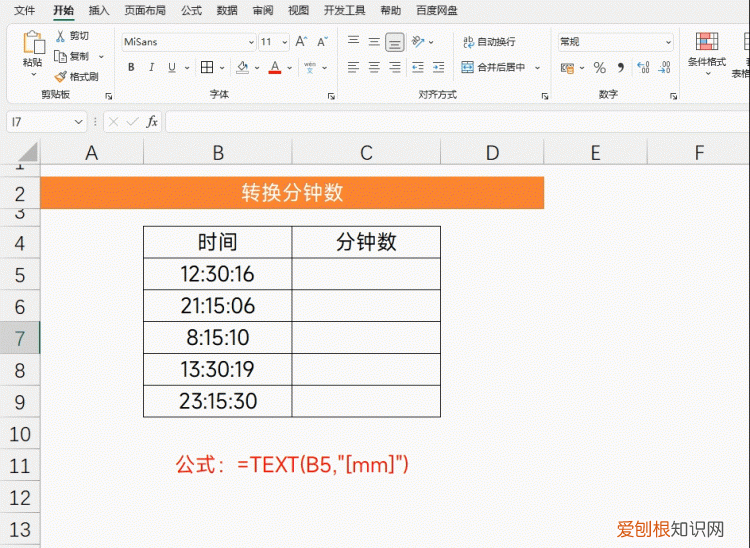The image size is (750, 548).
Task: Align text left in cell
Action: [353, 67]
